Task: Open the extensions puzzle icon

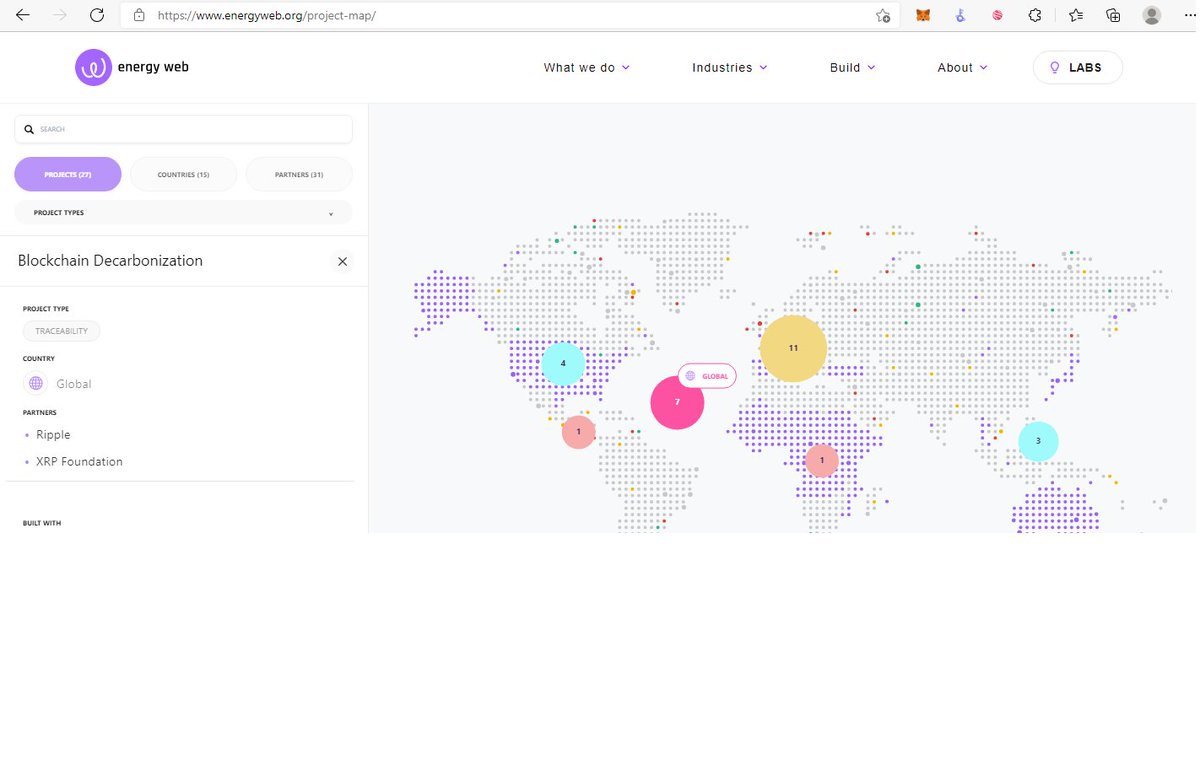Action: pos(1035,15)
